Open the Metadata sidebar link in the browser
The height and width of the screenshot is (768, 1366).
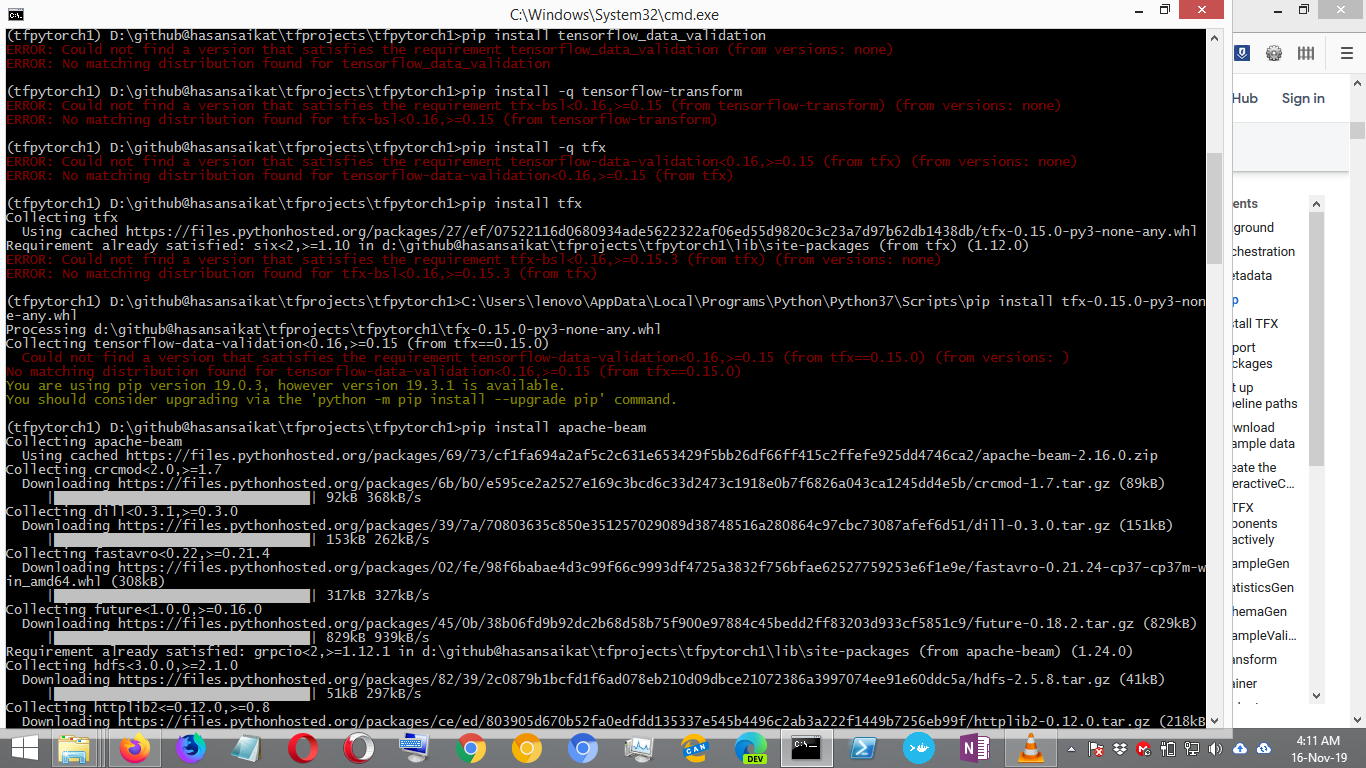[1252, 276]
